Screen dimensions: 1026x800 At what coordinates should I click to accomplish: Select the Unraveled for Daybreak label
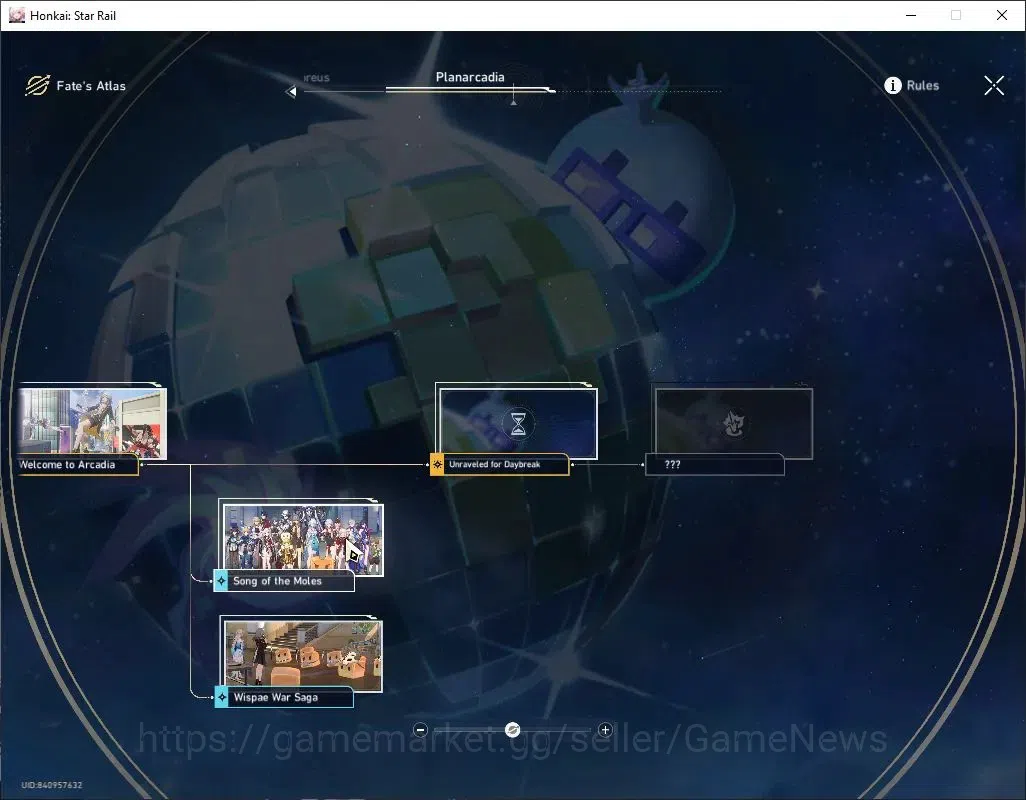pos(495,464)
